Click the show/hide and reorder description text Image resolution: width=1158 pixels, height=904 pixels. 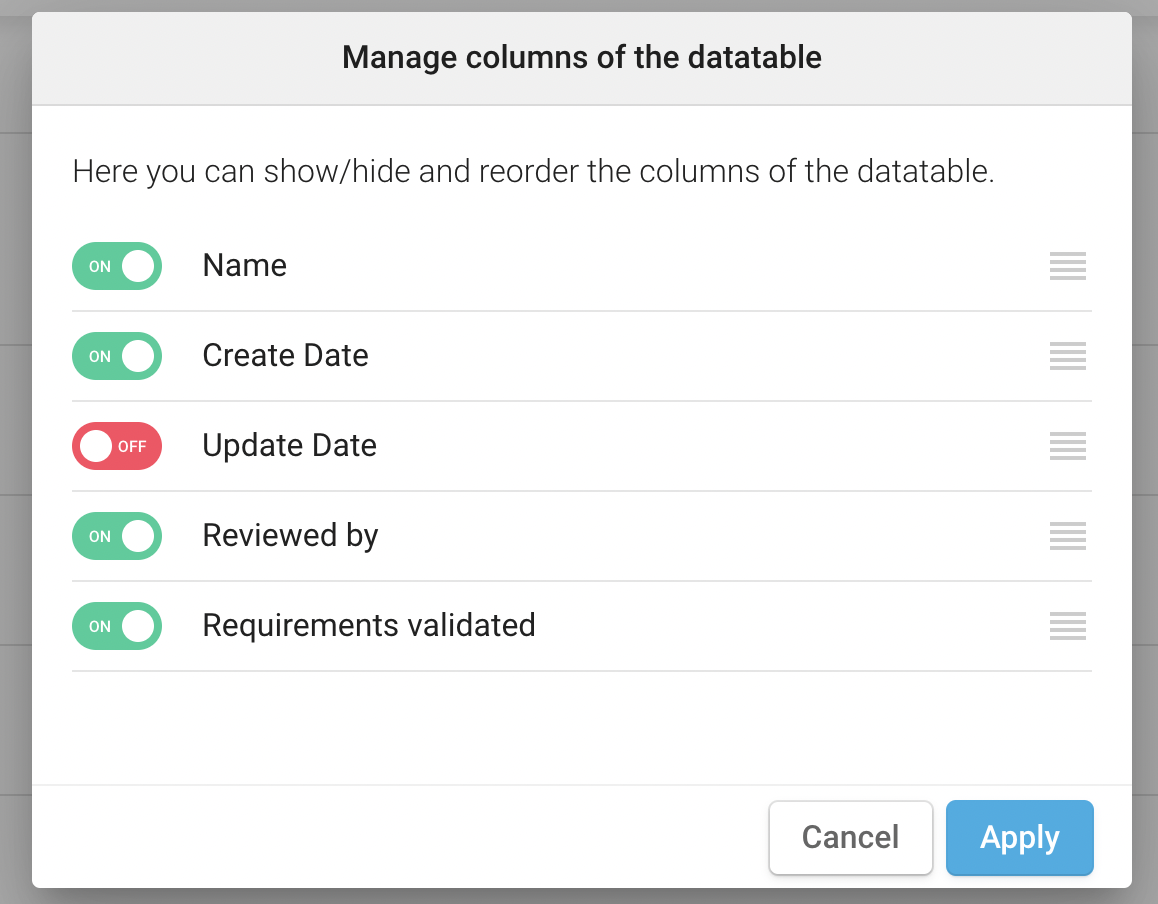pos(533,172)
